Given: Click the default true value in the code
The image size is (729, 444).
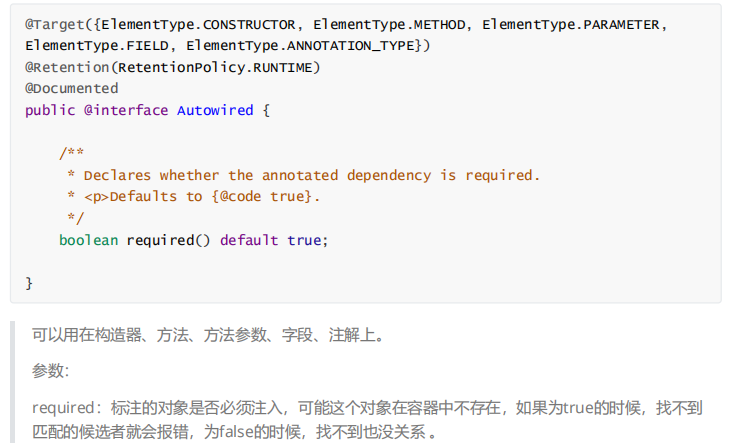Looking at the screenshot, I should pyautogui.click(x=271, y=240).
